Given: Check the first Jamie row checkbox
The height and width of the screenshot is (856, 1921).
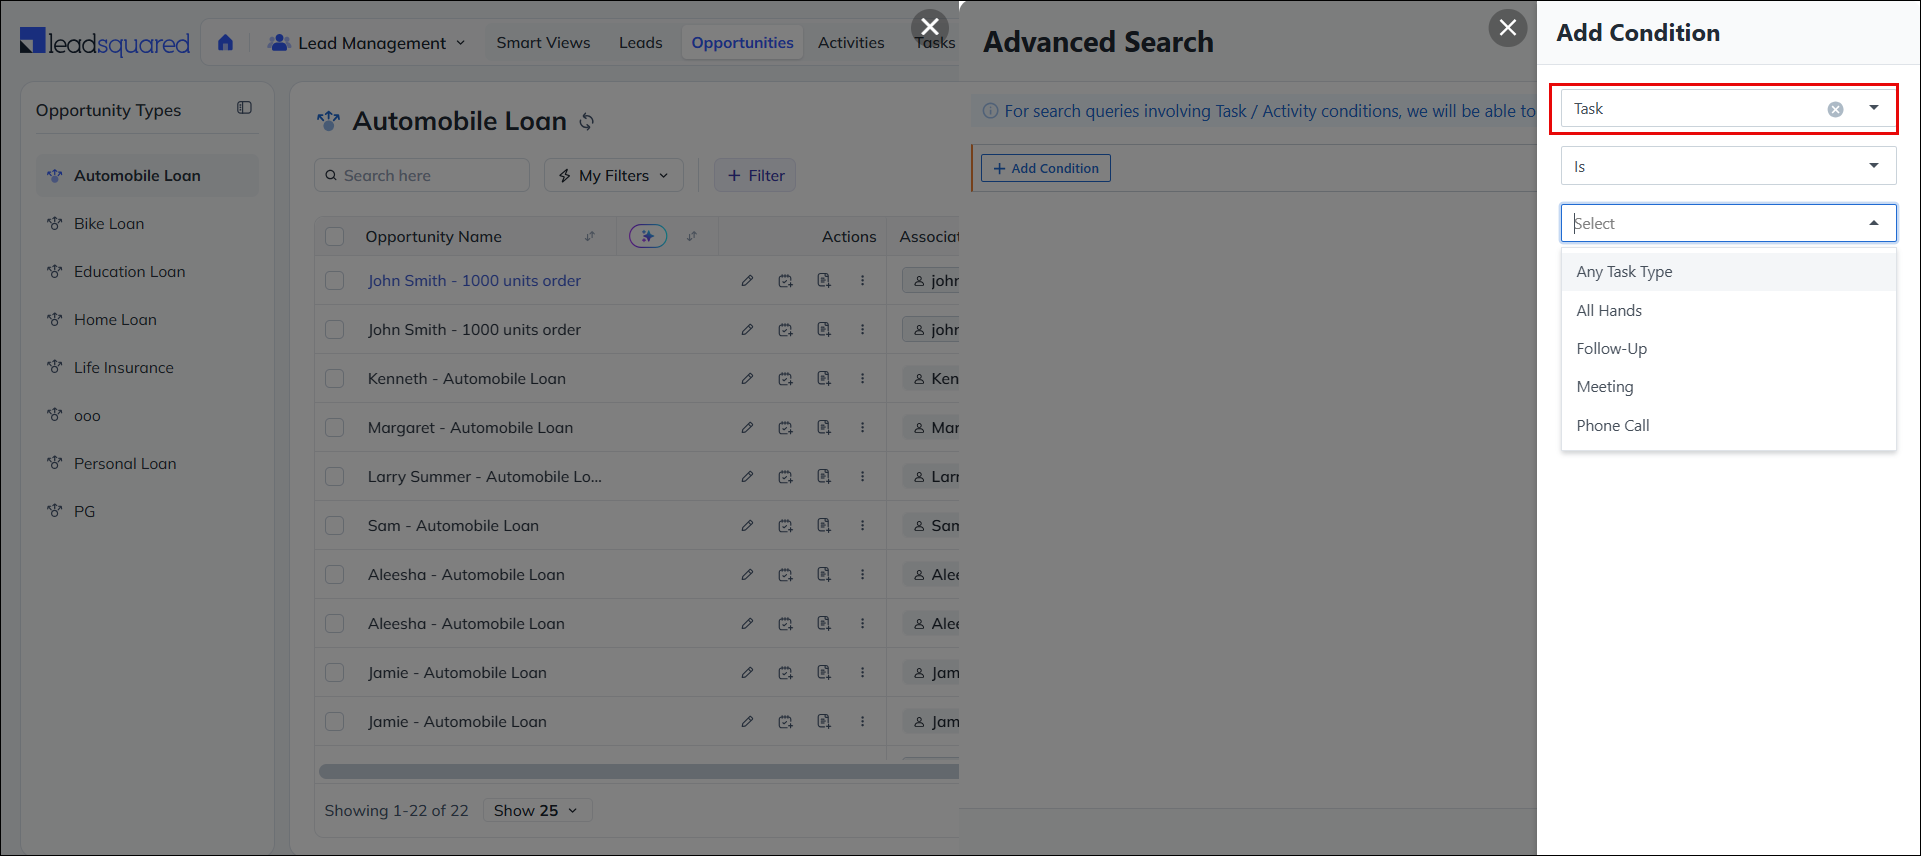Looking at the screenshot, I should point(335,673).
